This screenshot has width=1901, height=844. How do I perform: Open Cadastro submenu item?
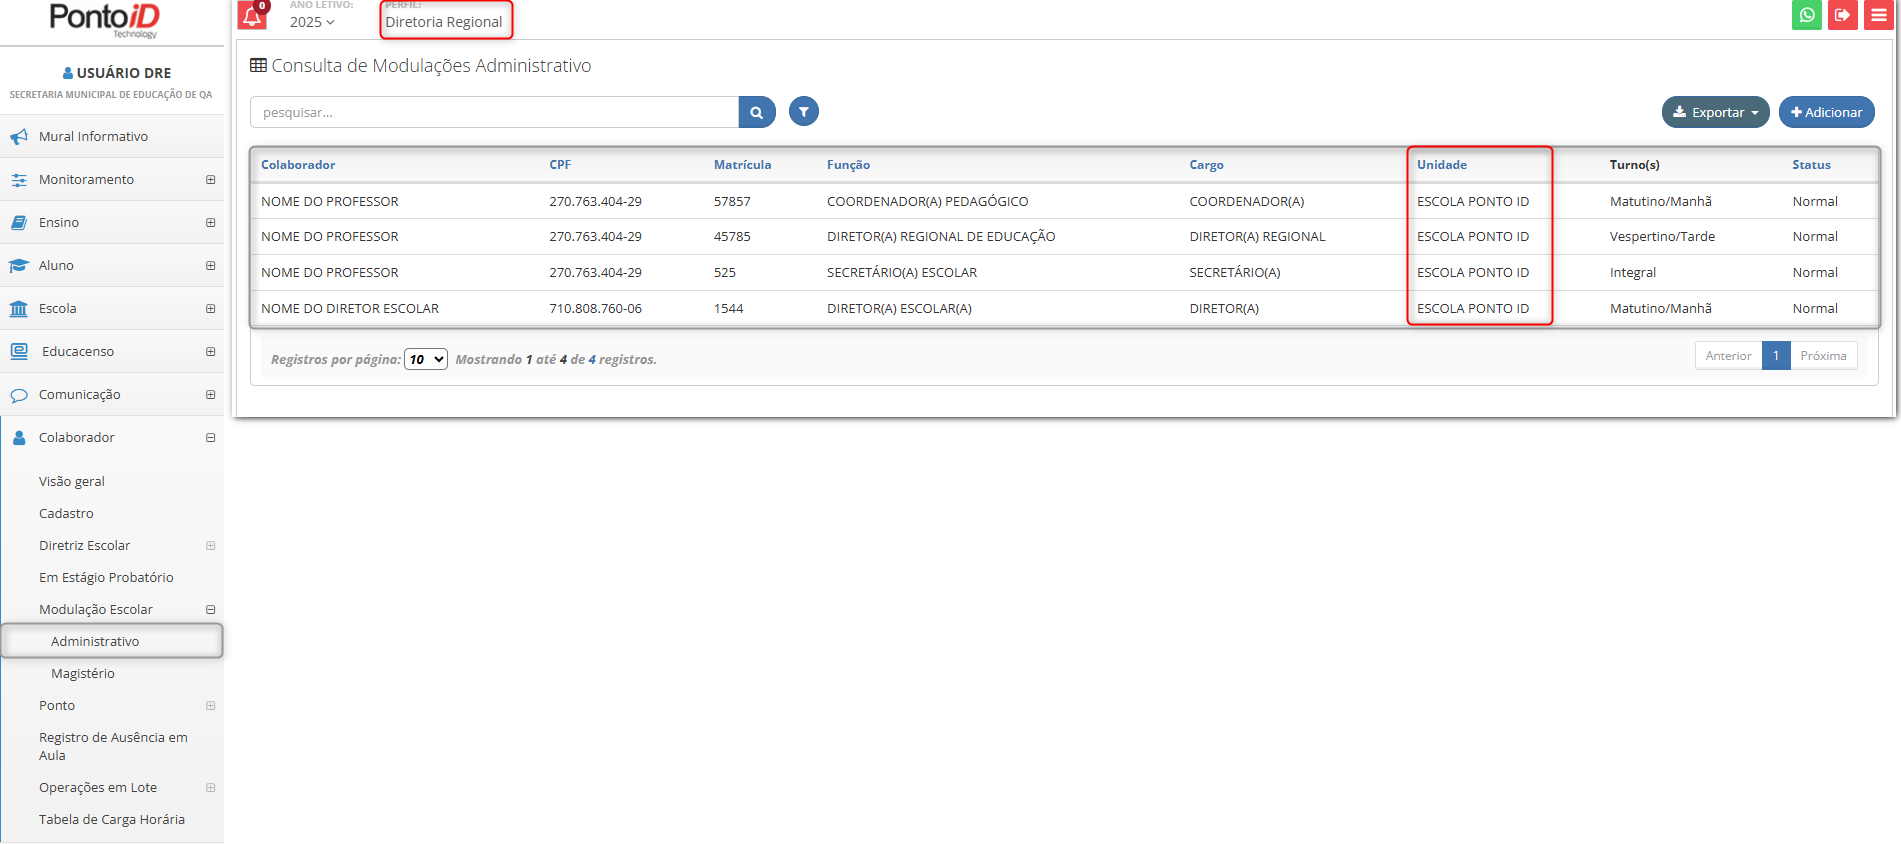click(x=66, y=513)
